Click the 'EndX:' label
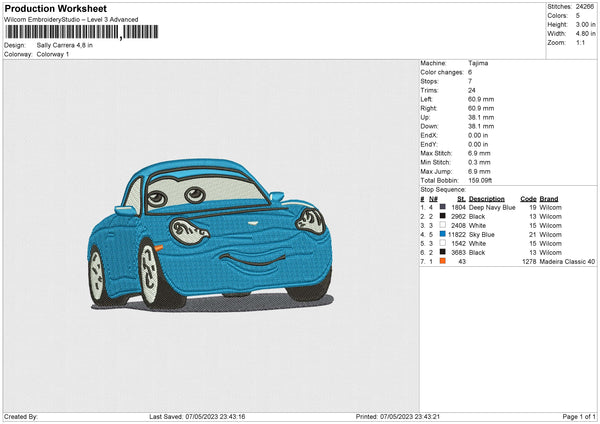The height and width of the screenshot is (424, 600). (x=429, y=135)
